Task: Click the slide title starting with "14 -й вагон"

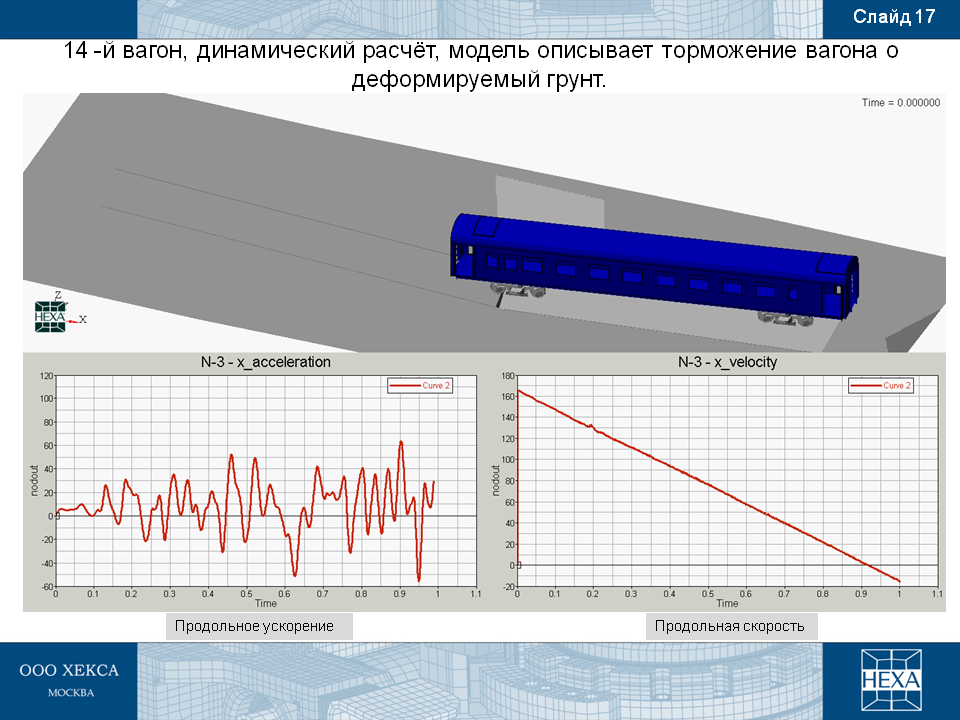Action: 480,64
